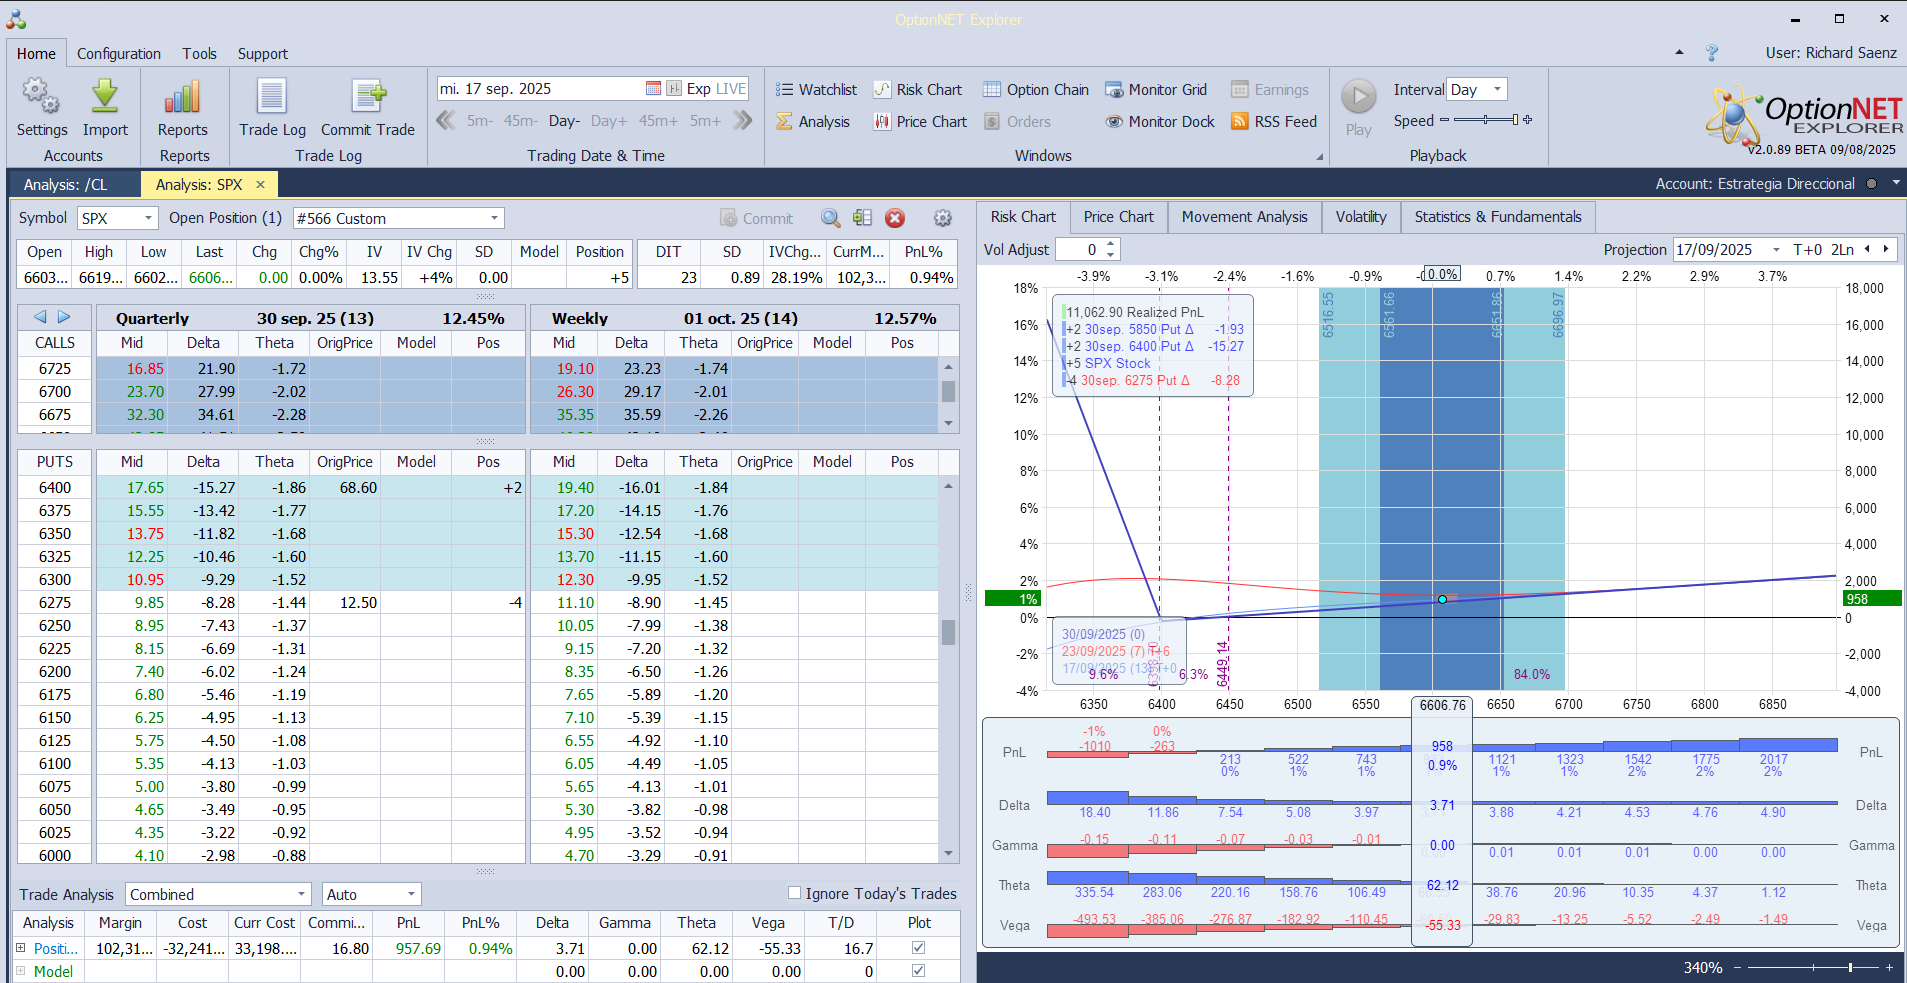The image size is (1907, 983).
Task: Adjust the playback Speed slider
Action: [1486, 120]
